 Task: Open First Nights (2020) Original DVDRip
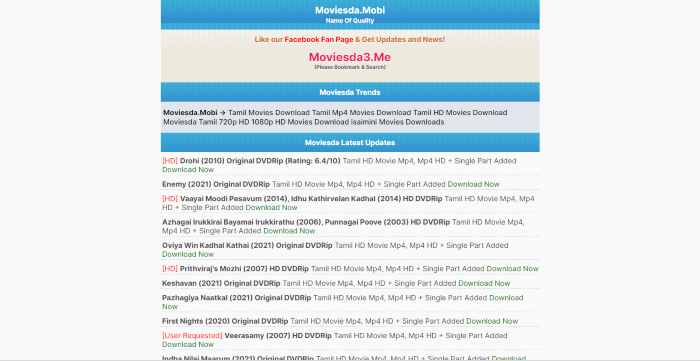tap(225, 321)
